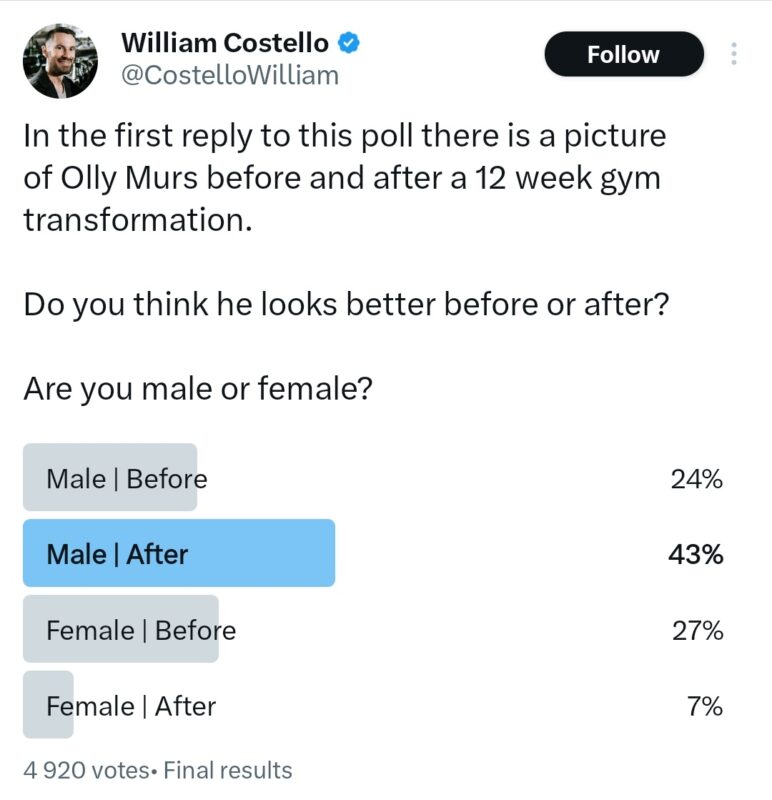Select the 'Female | Before' poll option
772x800 pixels.
[140, 630]
